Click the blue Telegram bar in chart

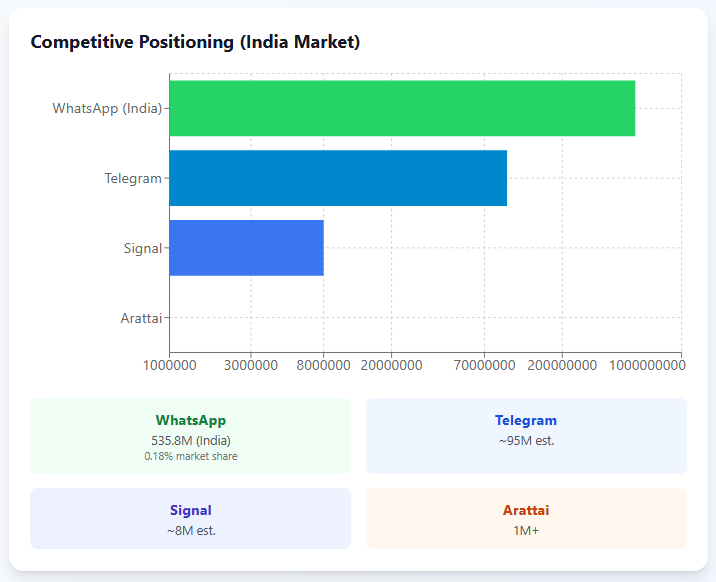point(338,178)
